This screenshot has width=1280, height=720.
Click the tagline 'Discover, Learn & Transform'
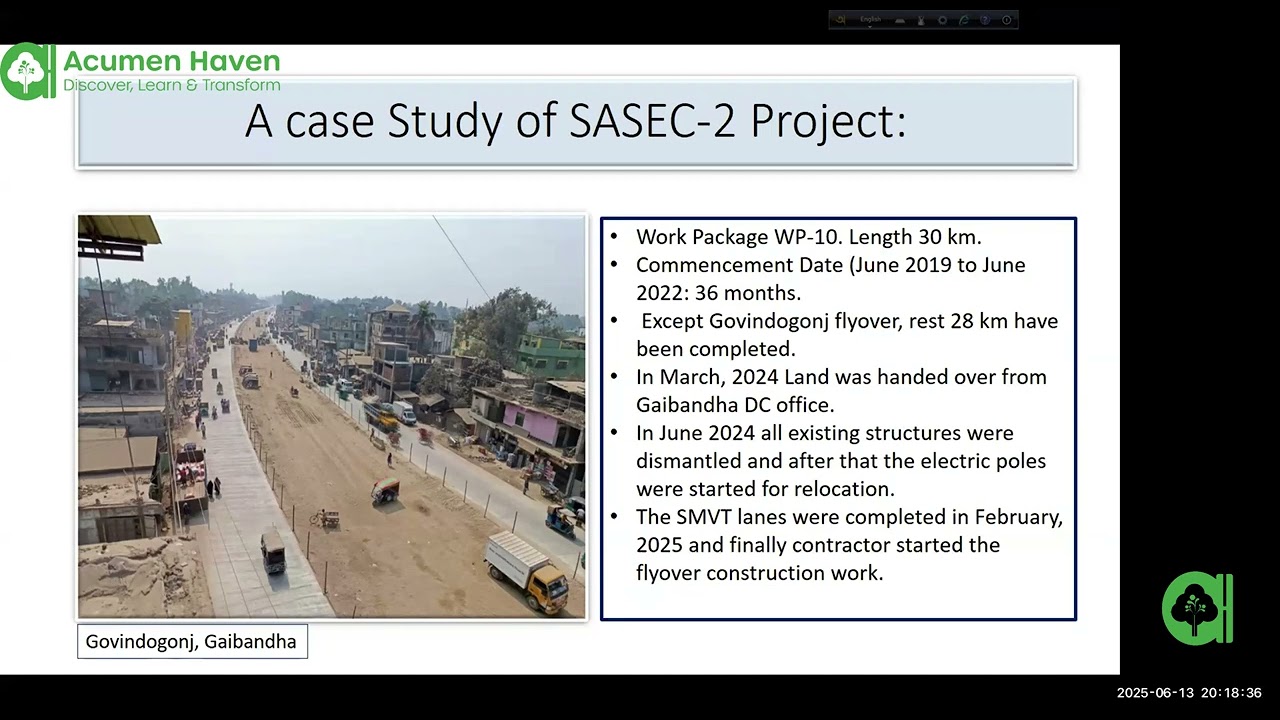pyautogui.click(x=171, y=86)
